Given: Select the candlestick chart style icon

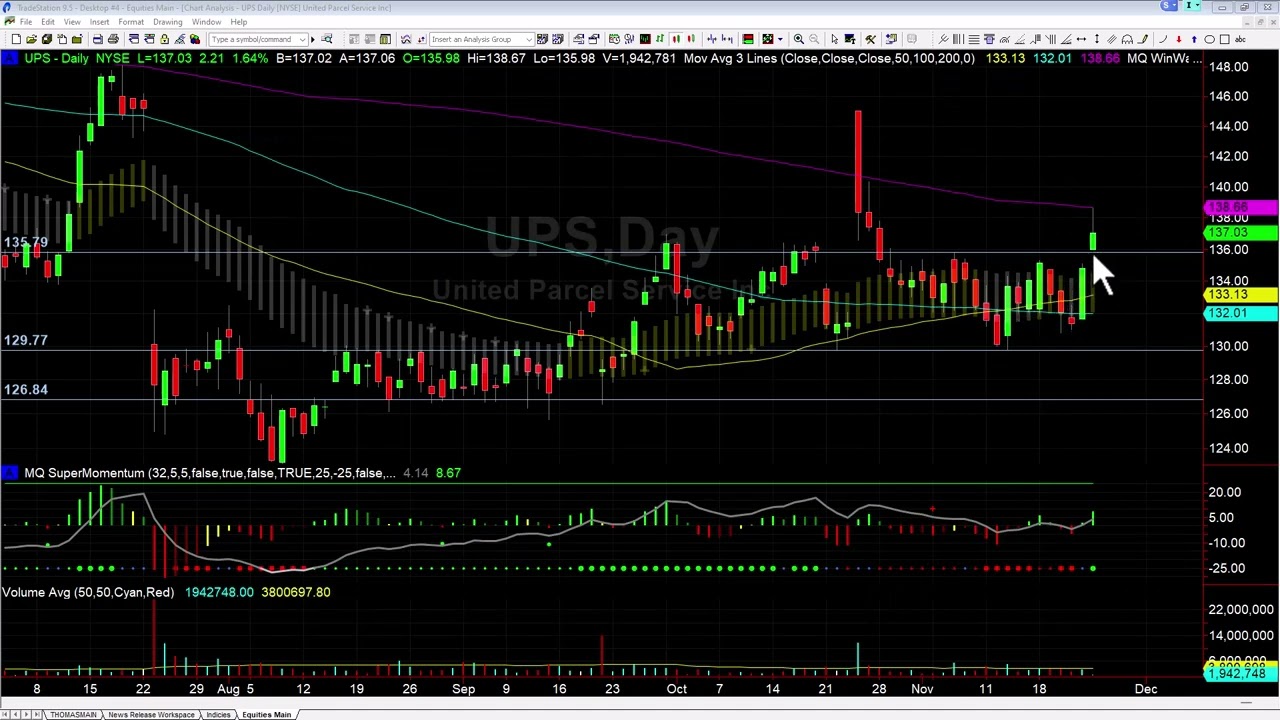Looking at the screenshot, I should [x=675, y=39].
